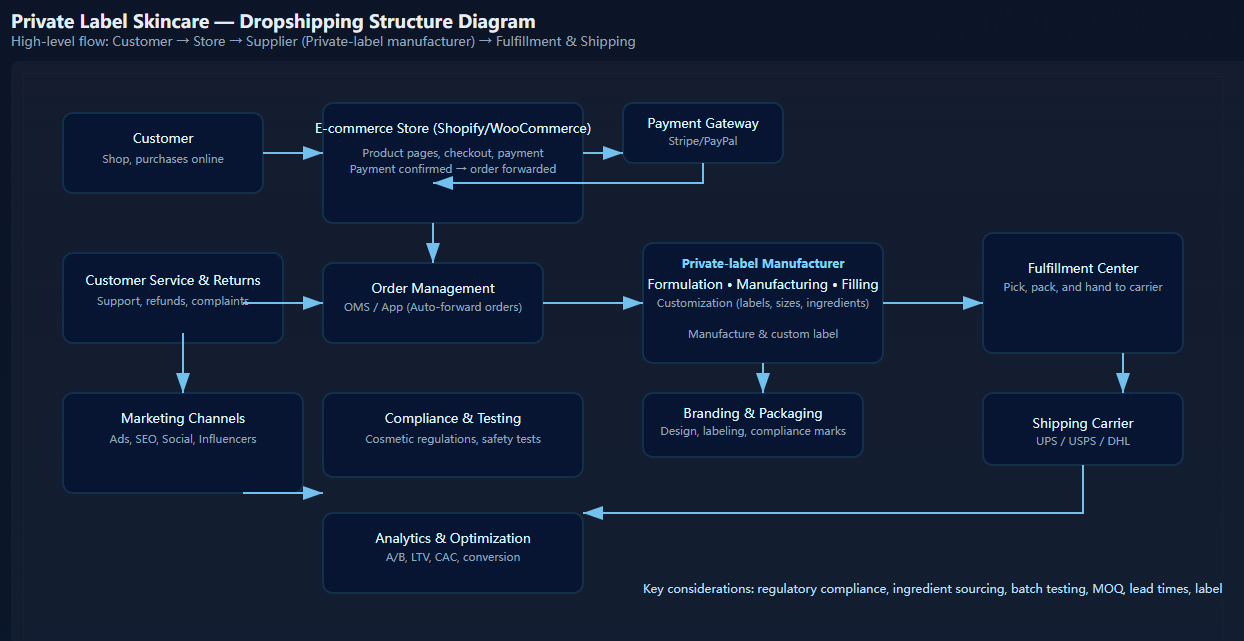
Task: Select the arrowhead pointing into Payment Gateway
Action: (x=614, y=153)
